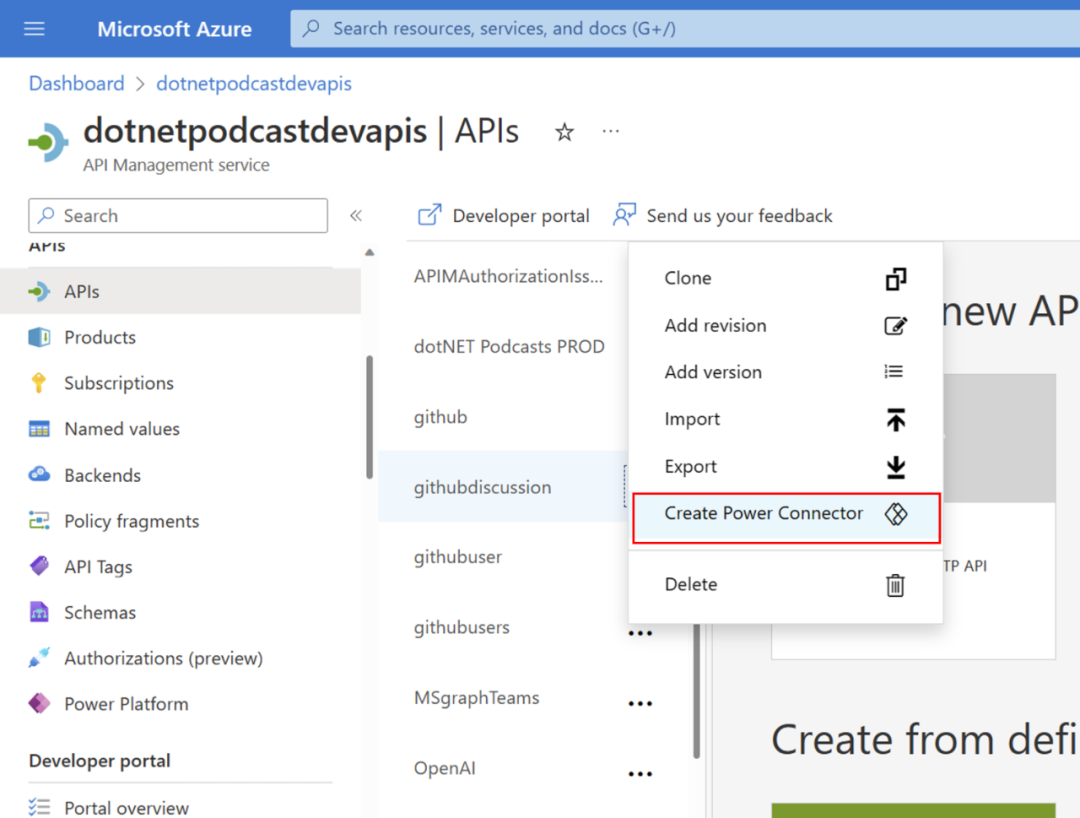Click the Add version list icon
The height and width of the screenshot is (818, 1080).
(x=893, y=372)
